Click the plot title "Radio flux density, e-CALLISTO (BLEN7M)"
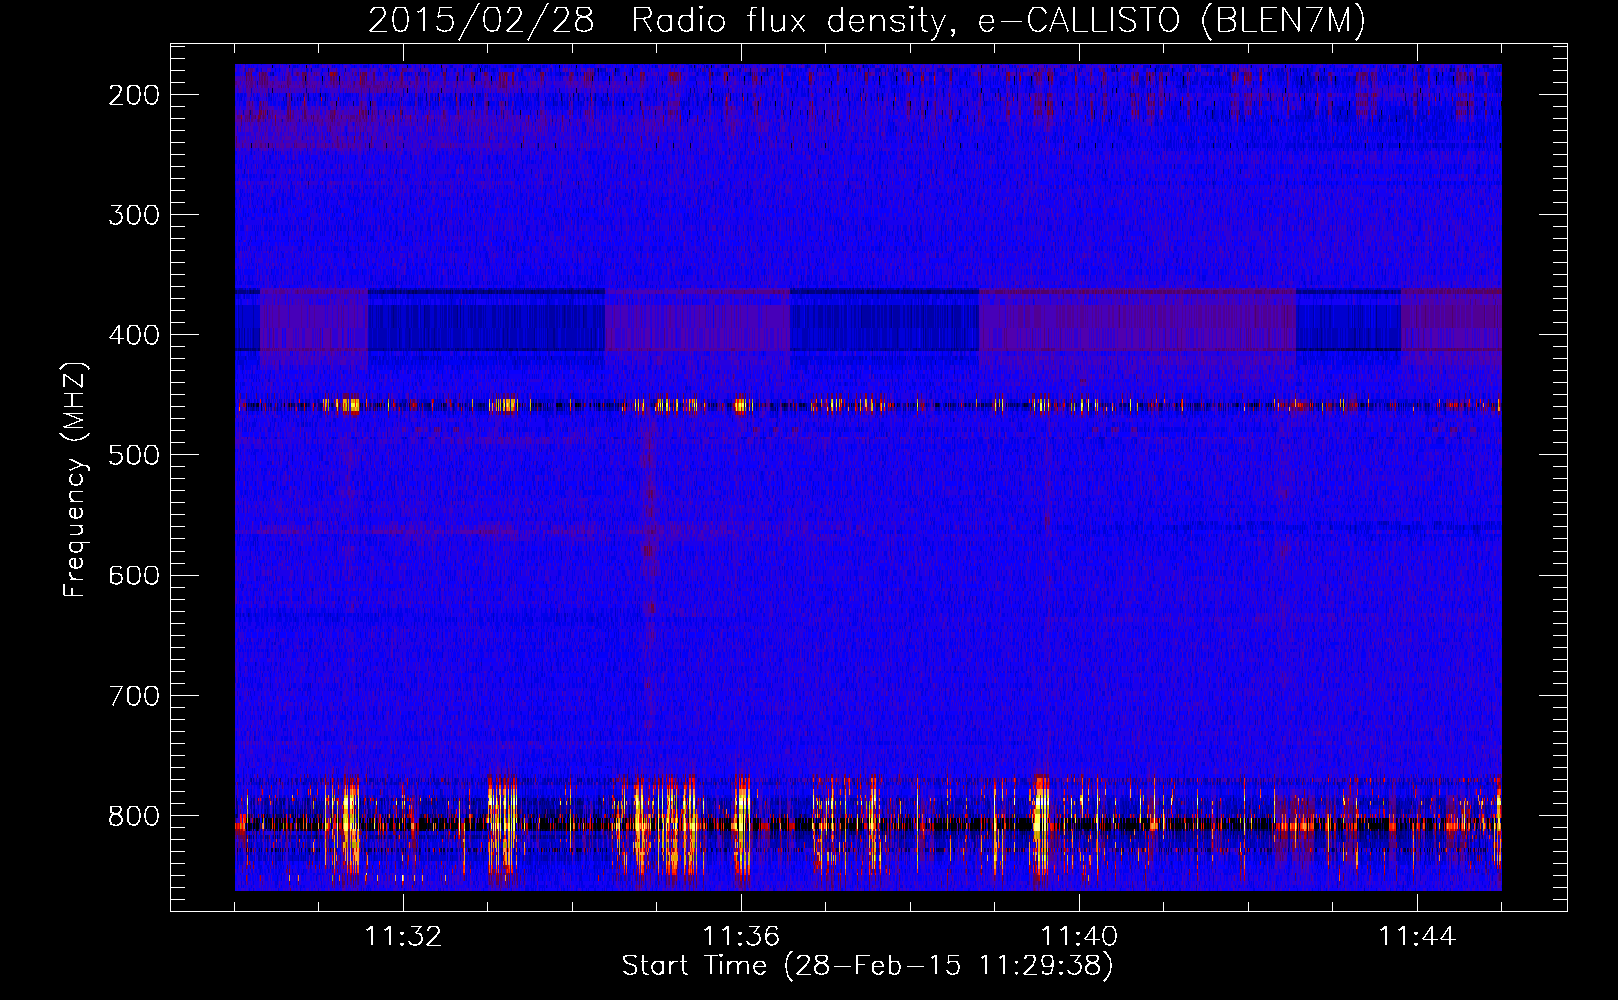 (x=998, y=20)
